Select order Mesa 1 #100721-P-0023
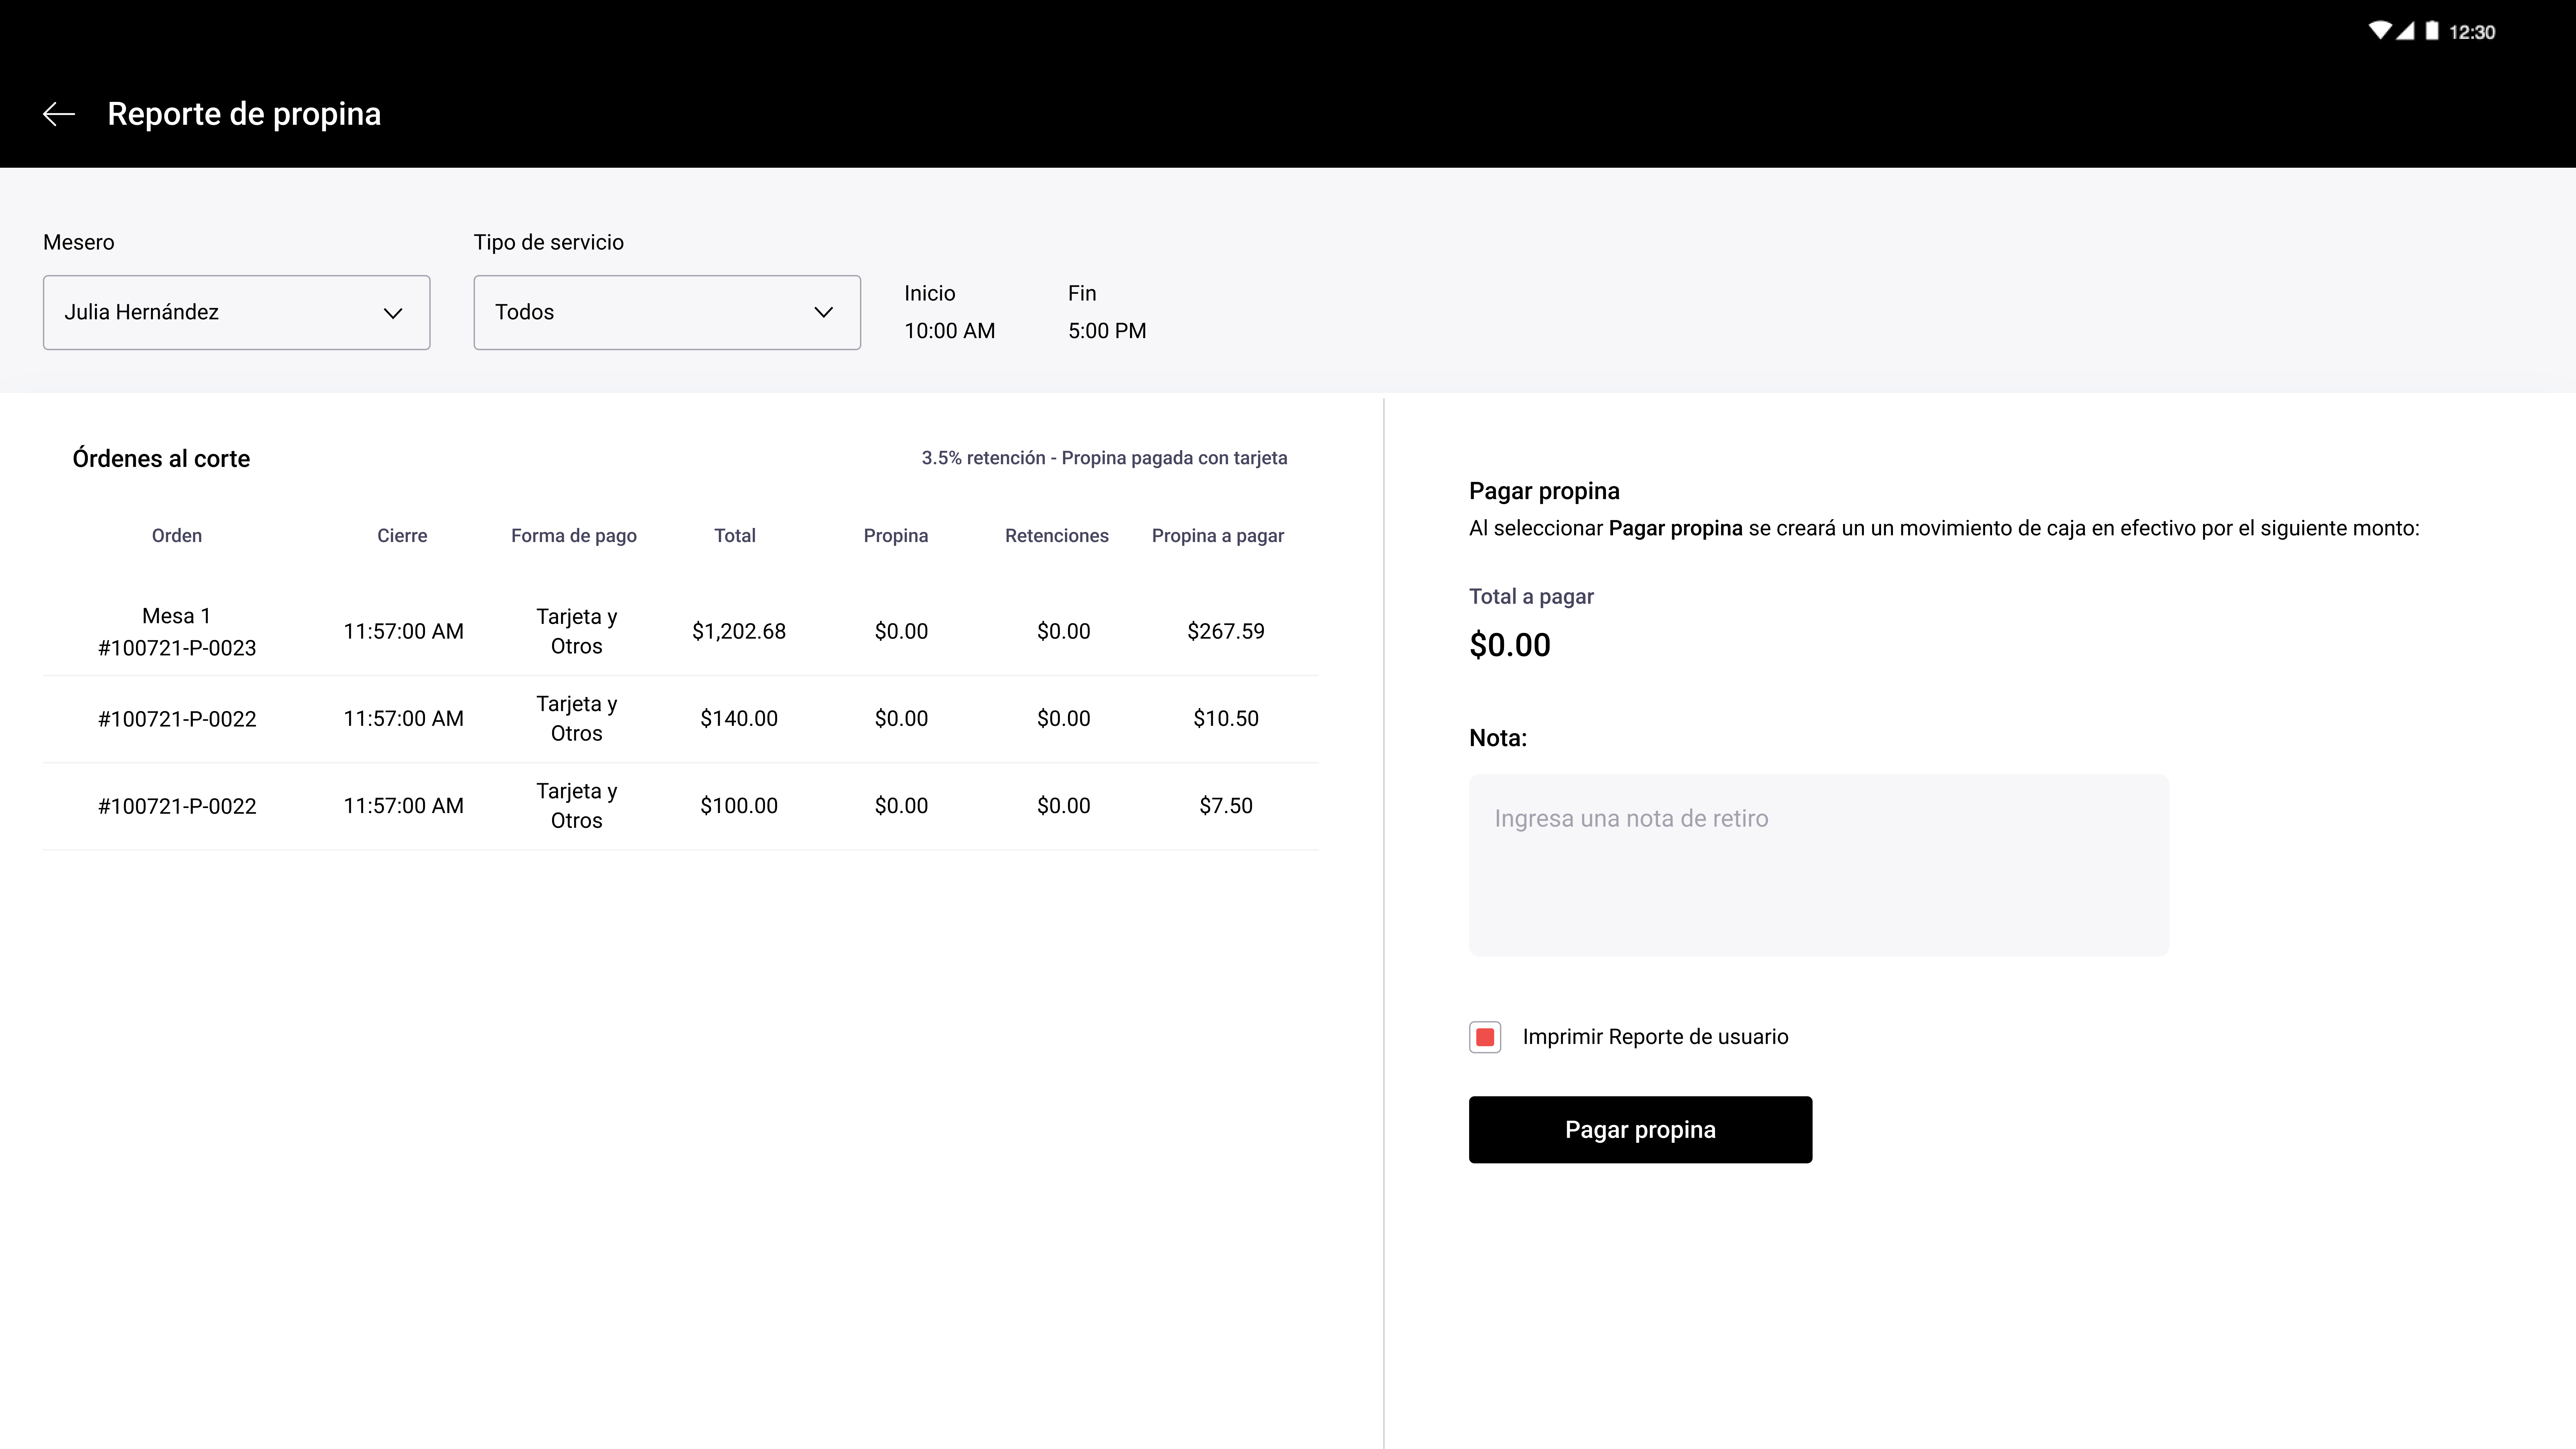 pyautogui.click(x=177, y=632)
